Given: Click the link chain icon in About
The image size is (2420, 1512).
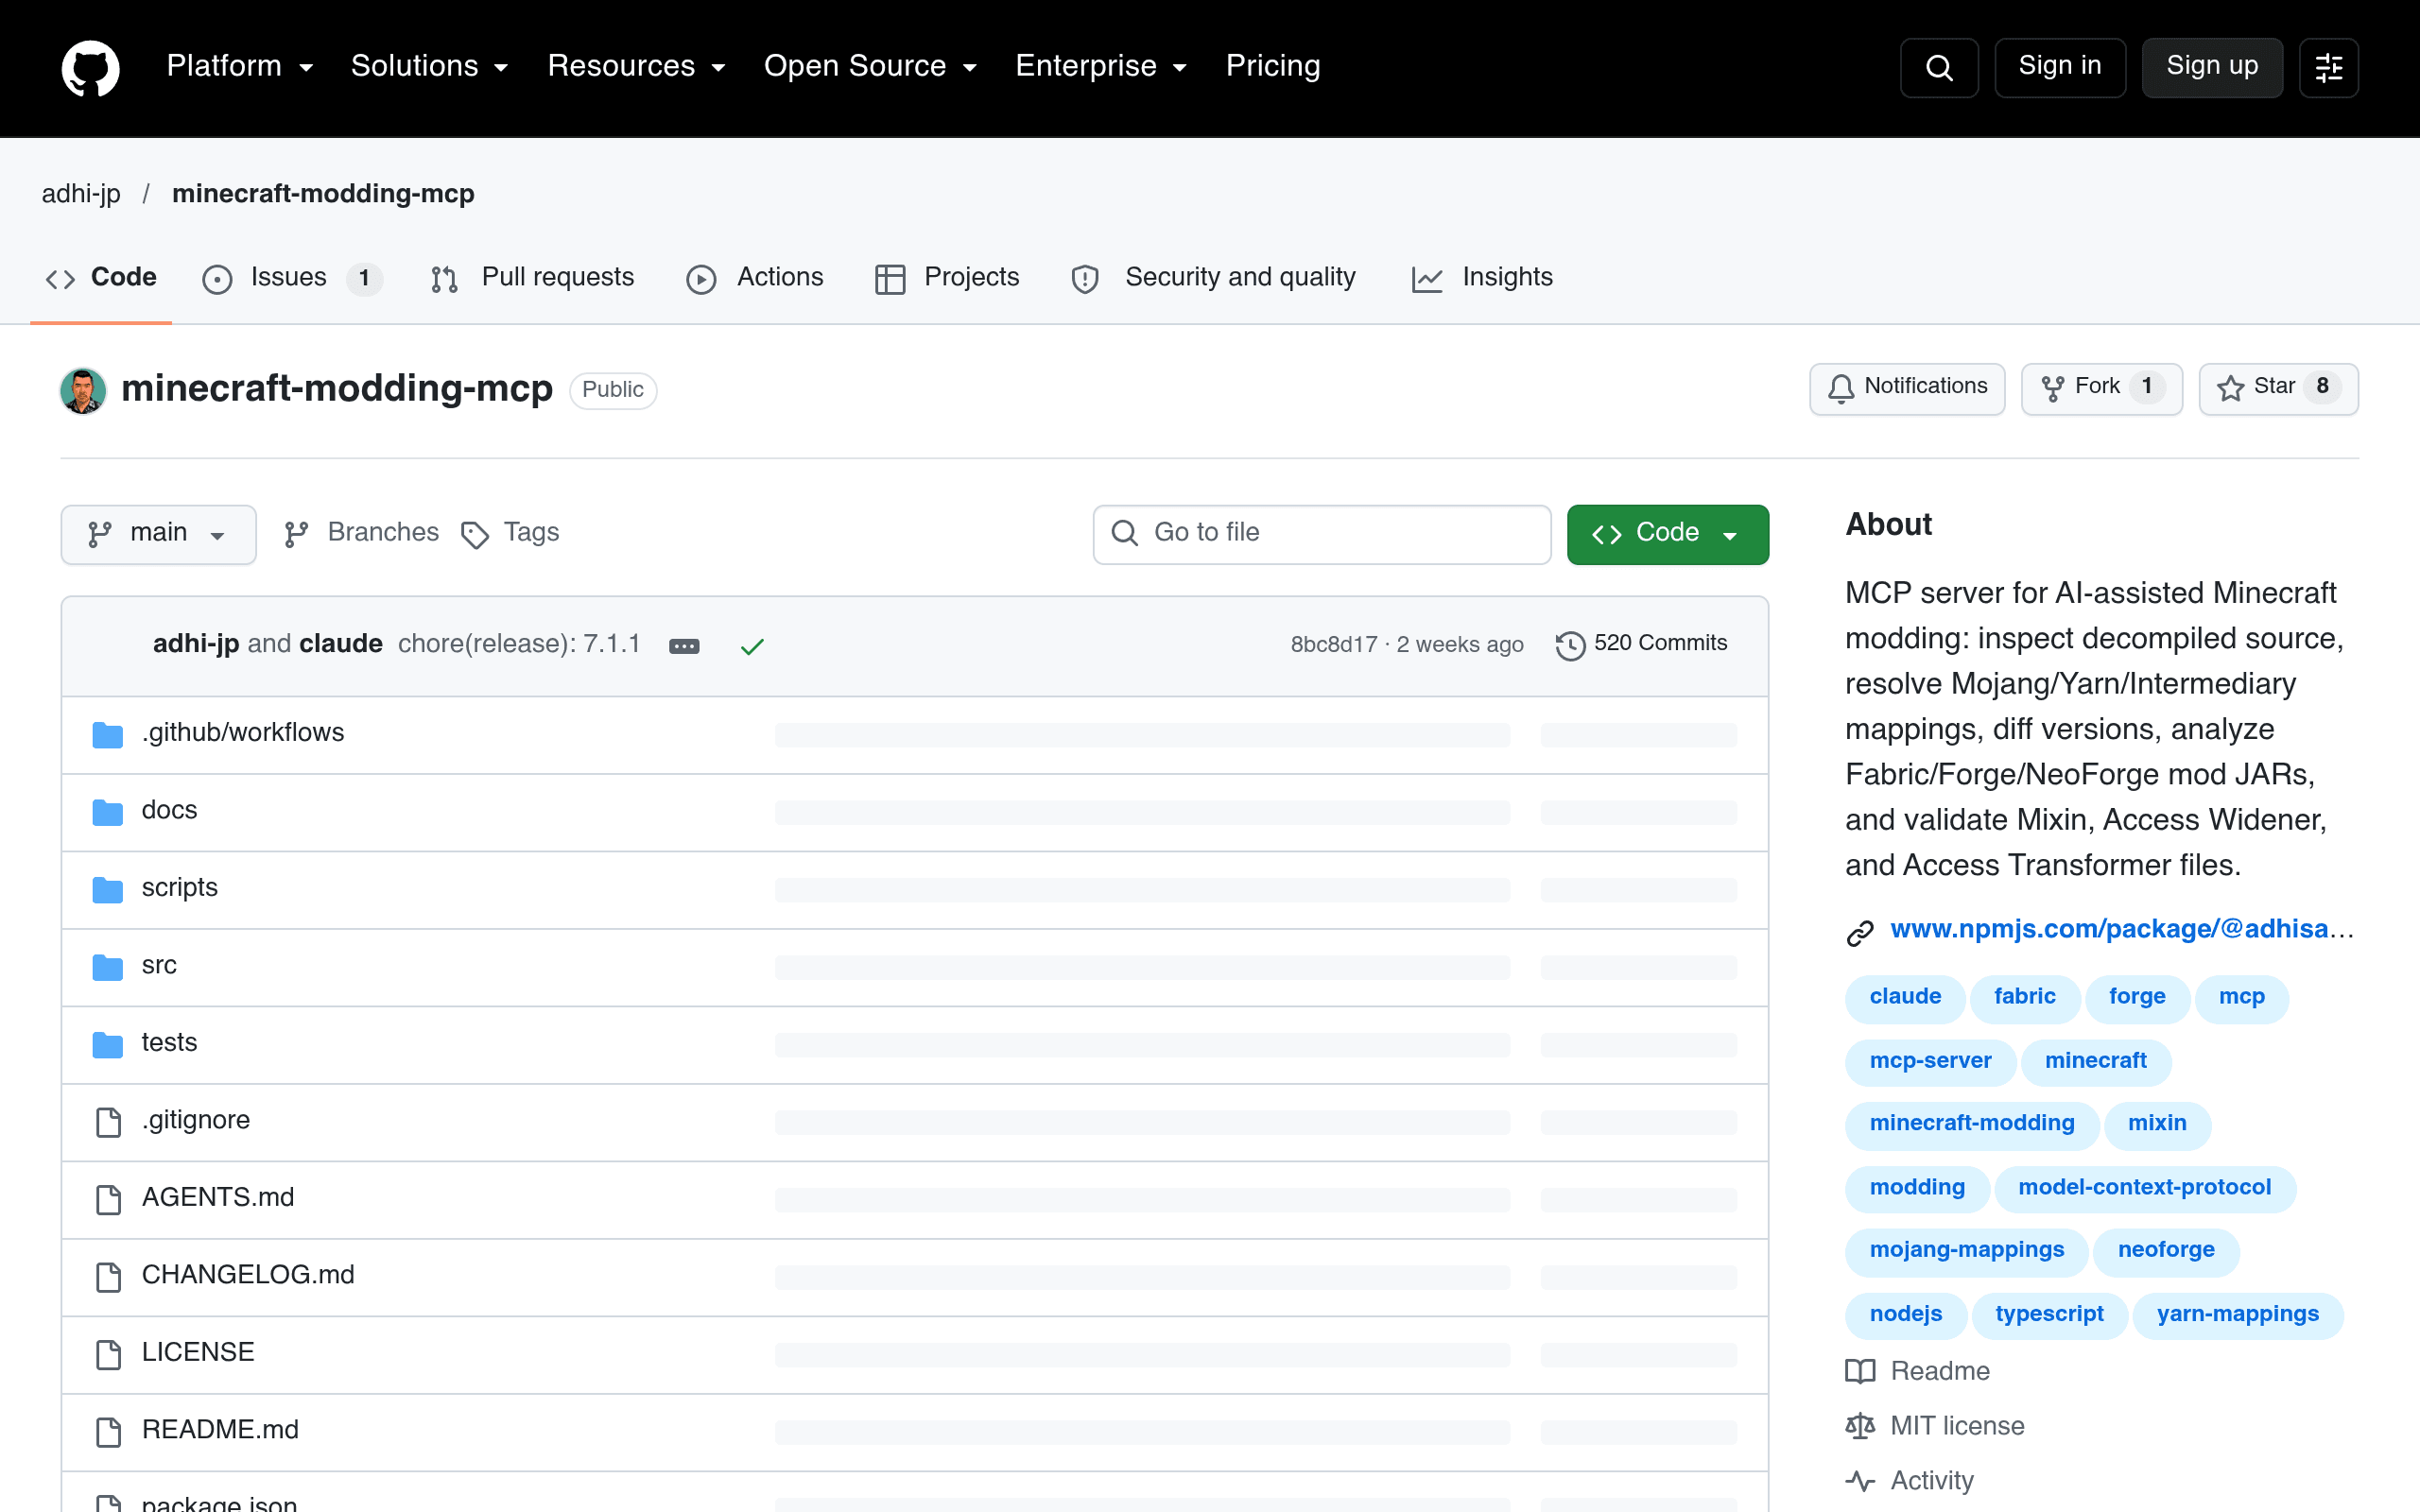Looking at the screenshot, I should click(1860, 932).
